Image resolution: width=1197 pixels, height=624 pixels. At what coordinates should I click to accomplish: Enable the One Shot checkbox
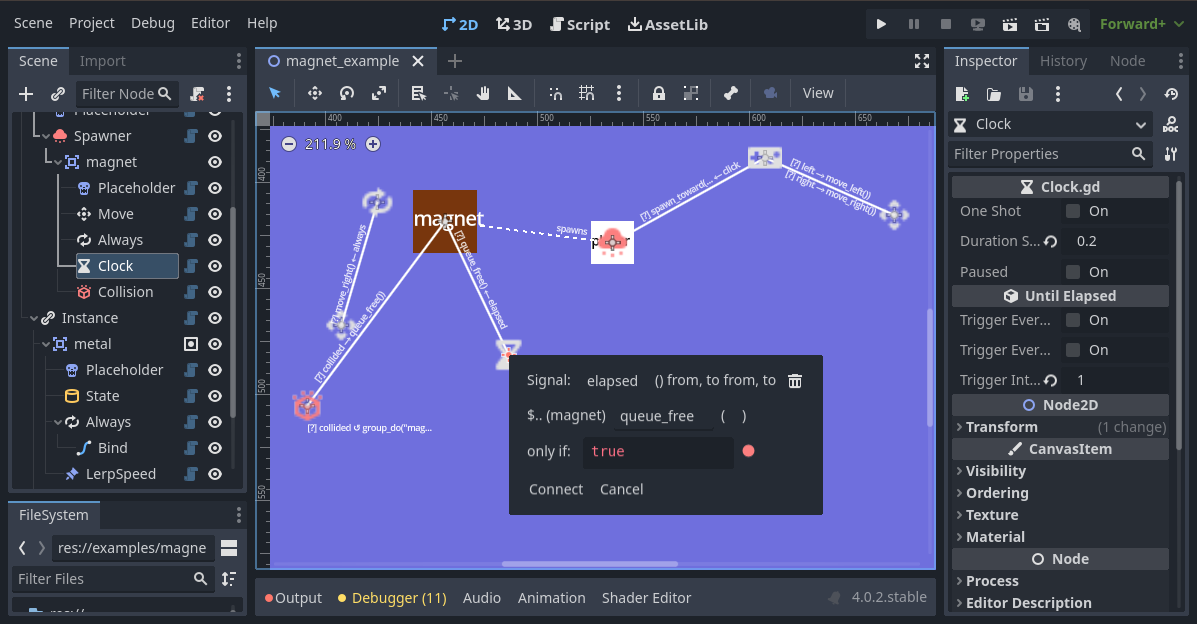pyautogui.click(x=1073, y=211)
